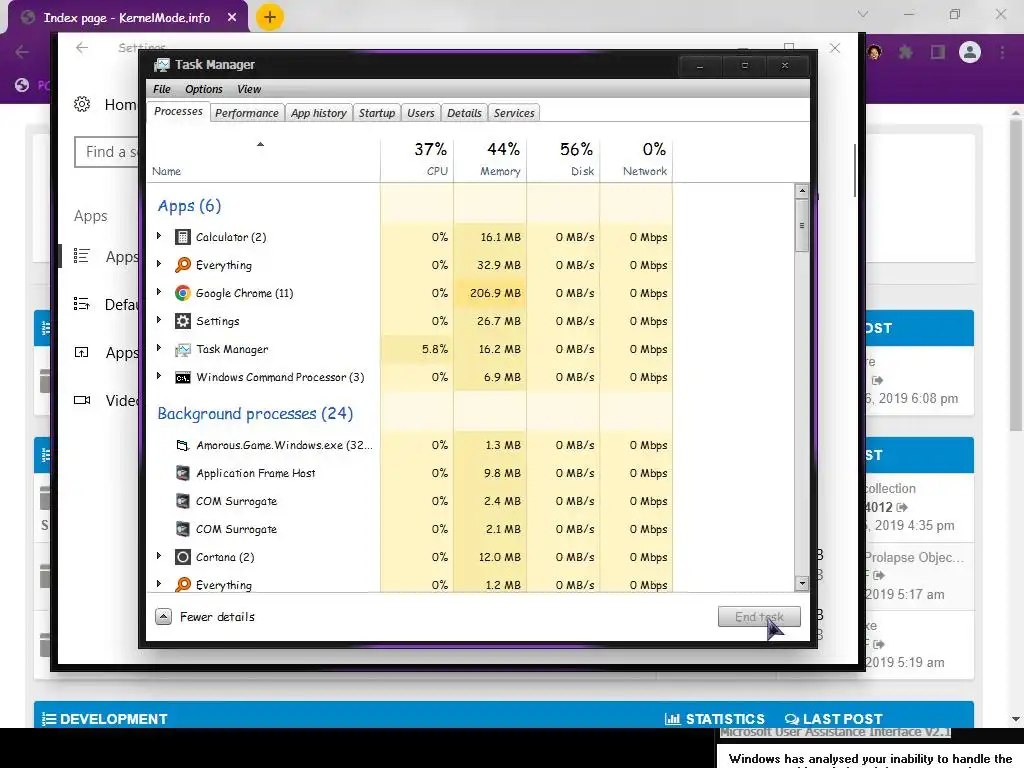Click the DEVELOPMENT forum section header in Chrome
Screen dimensions: 1024x768
click(x=114, y=719)
